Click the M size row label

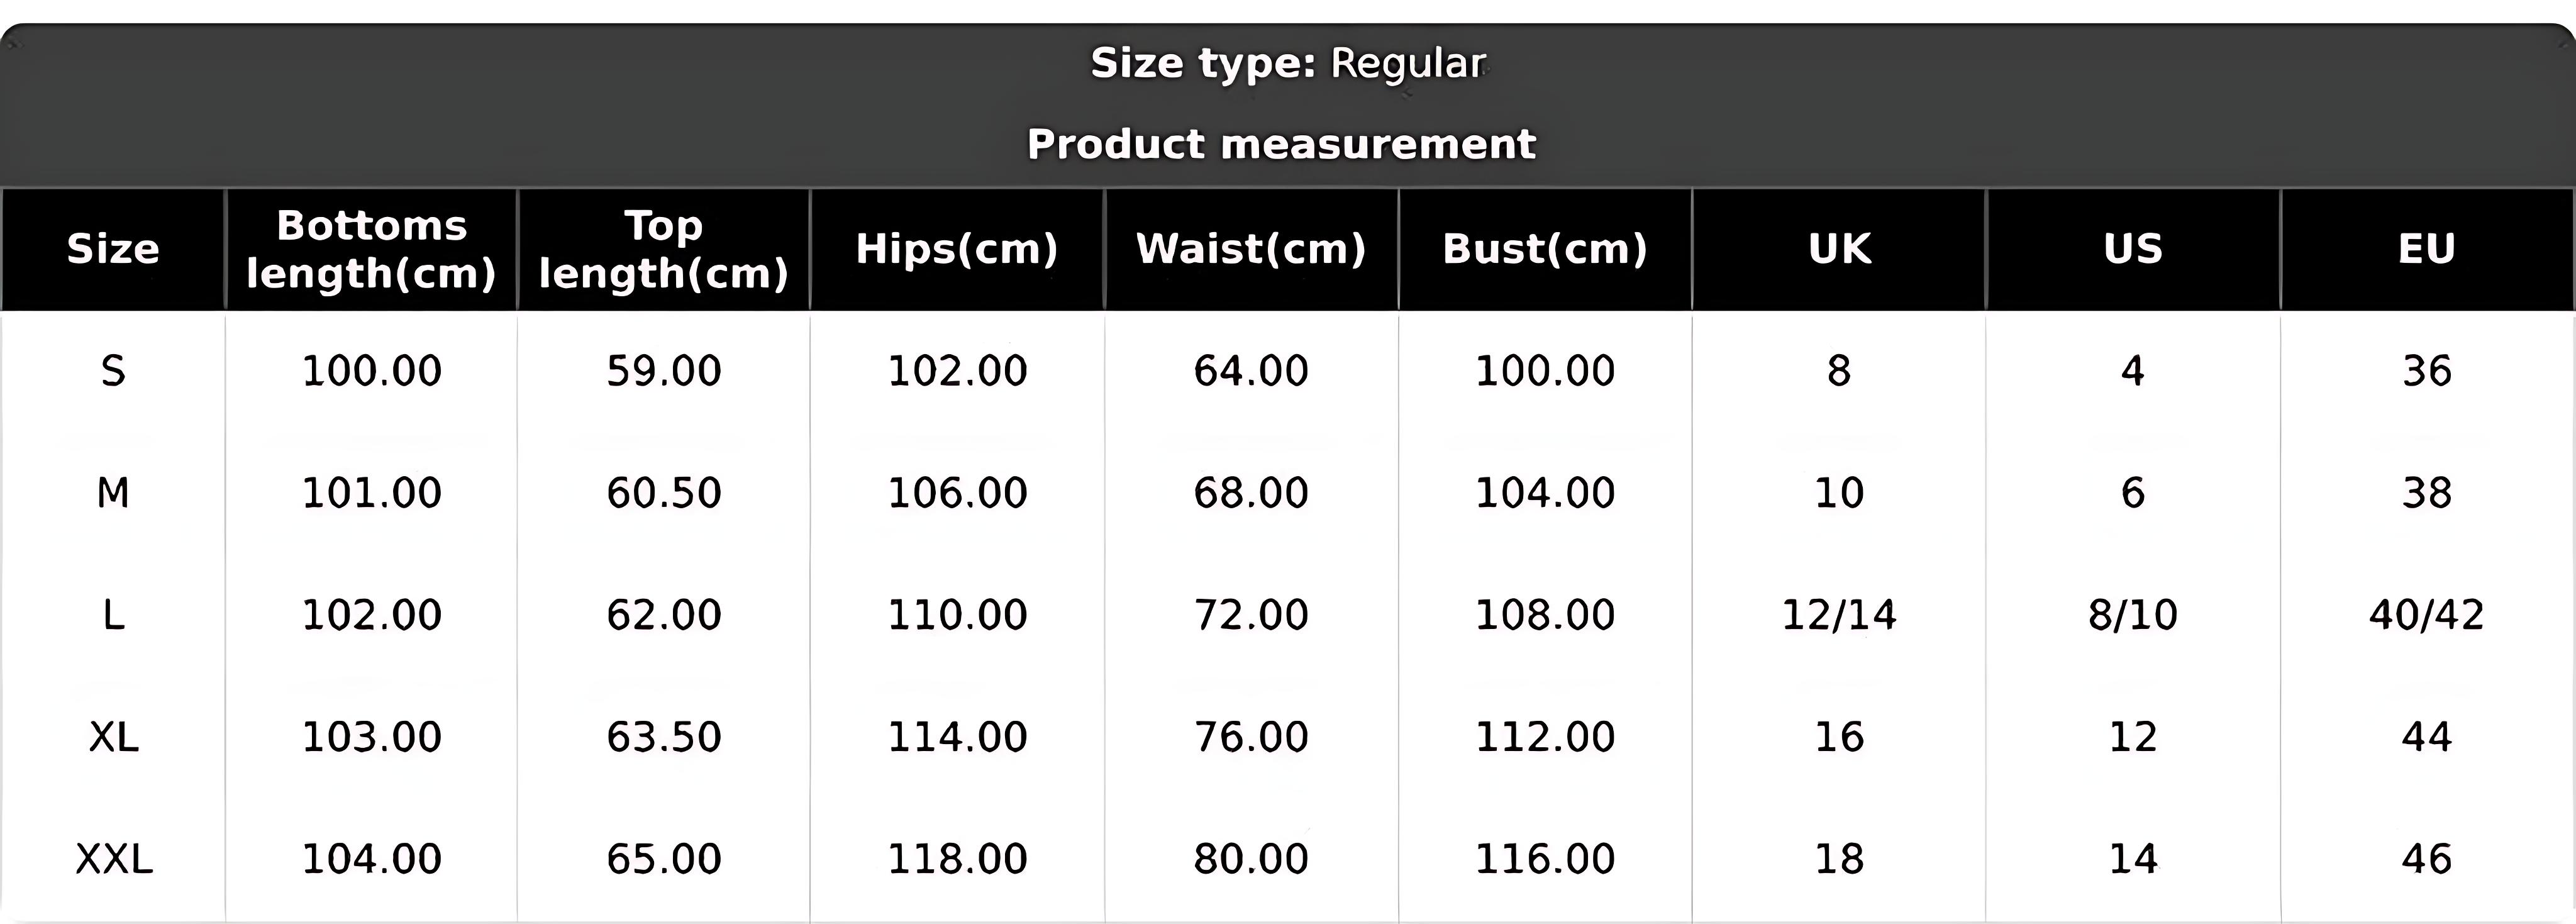113,493
